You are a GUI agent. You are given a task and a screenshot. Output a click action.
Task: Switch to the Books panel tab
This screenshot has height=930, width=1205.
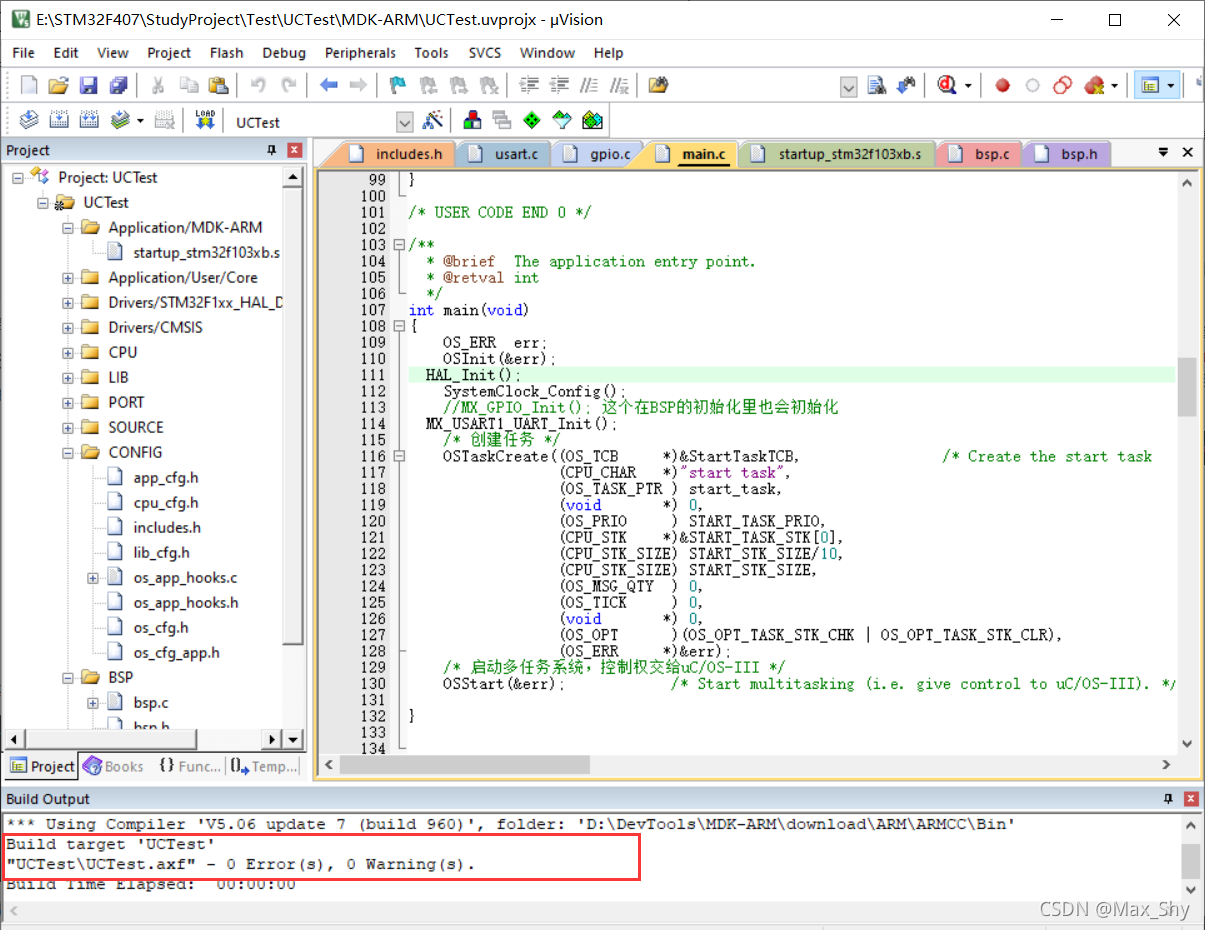click(114, 766)
